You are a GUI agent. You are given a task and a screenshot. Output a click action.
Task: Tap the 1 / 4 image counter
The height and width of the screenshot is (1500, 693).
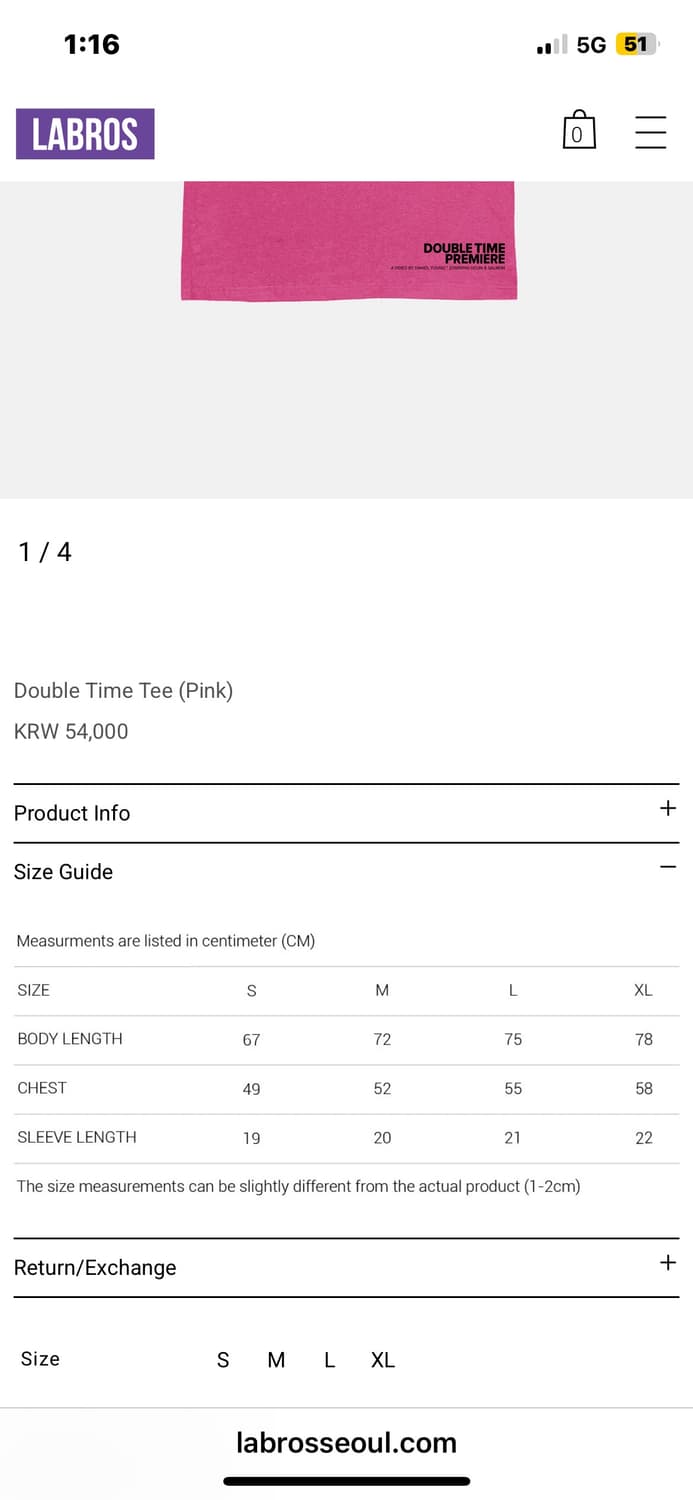[x=45, y=552]
